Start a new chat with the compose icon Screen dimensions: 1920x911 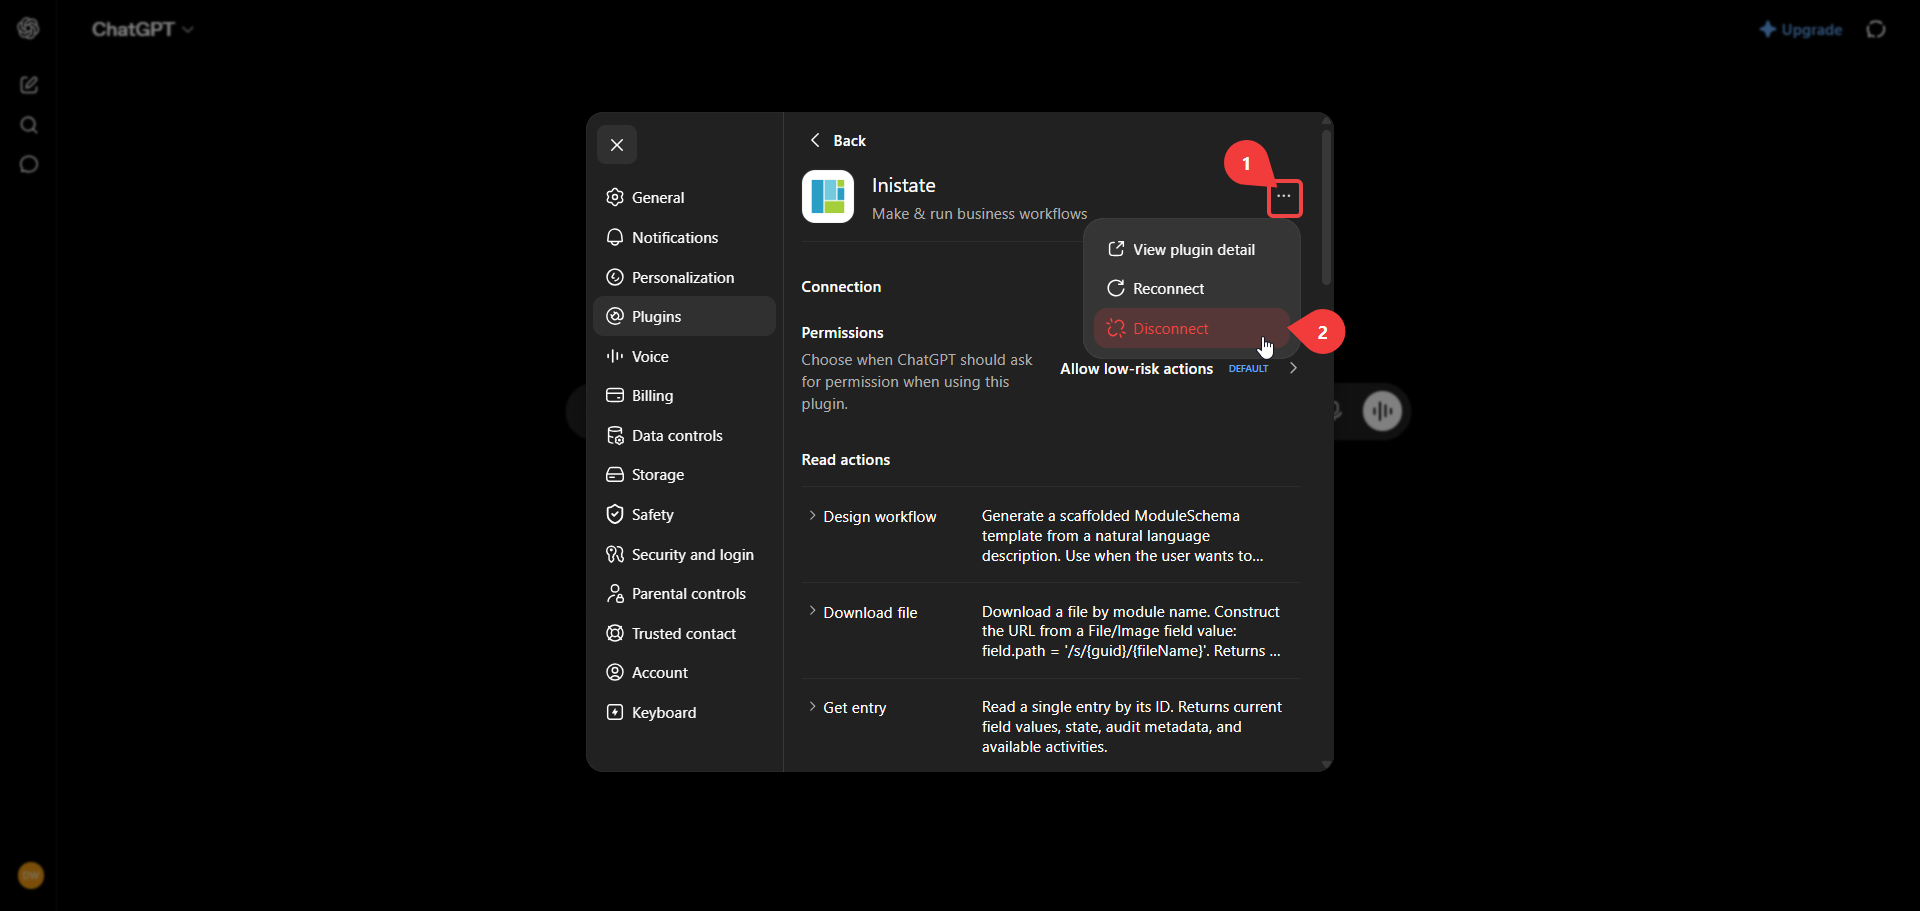pos(29,85)
